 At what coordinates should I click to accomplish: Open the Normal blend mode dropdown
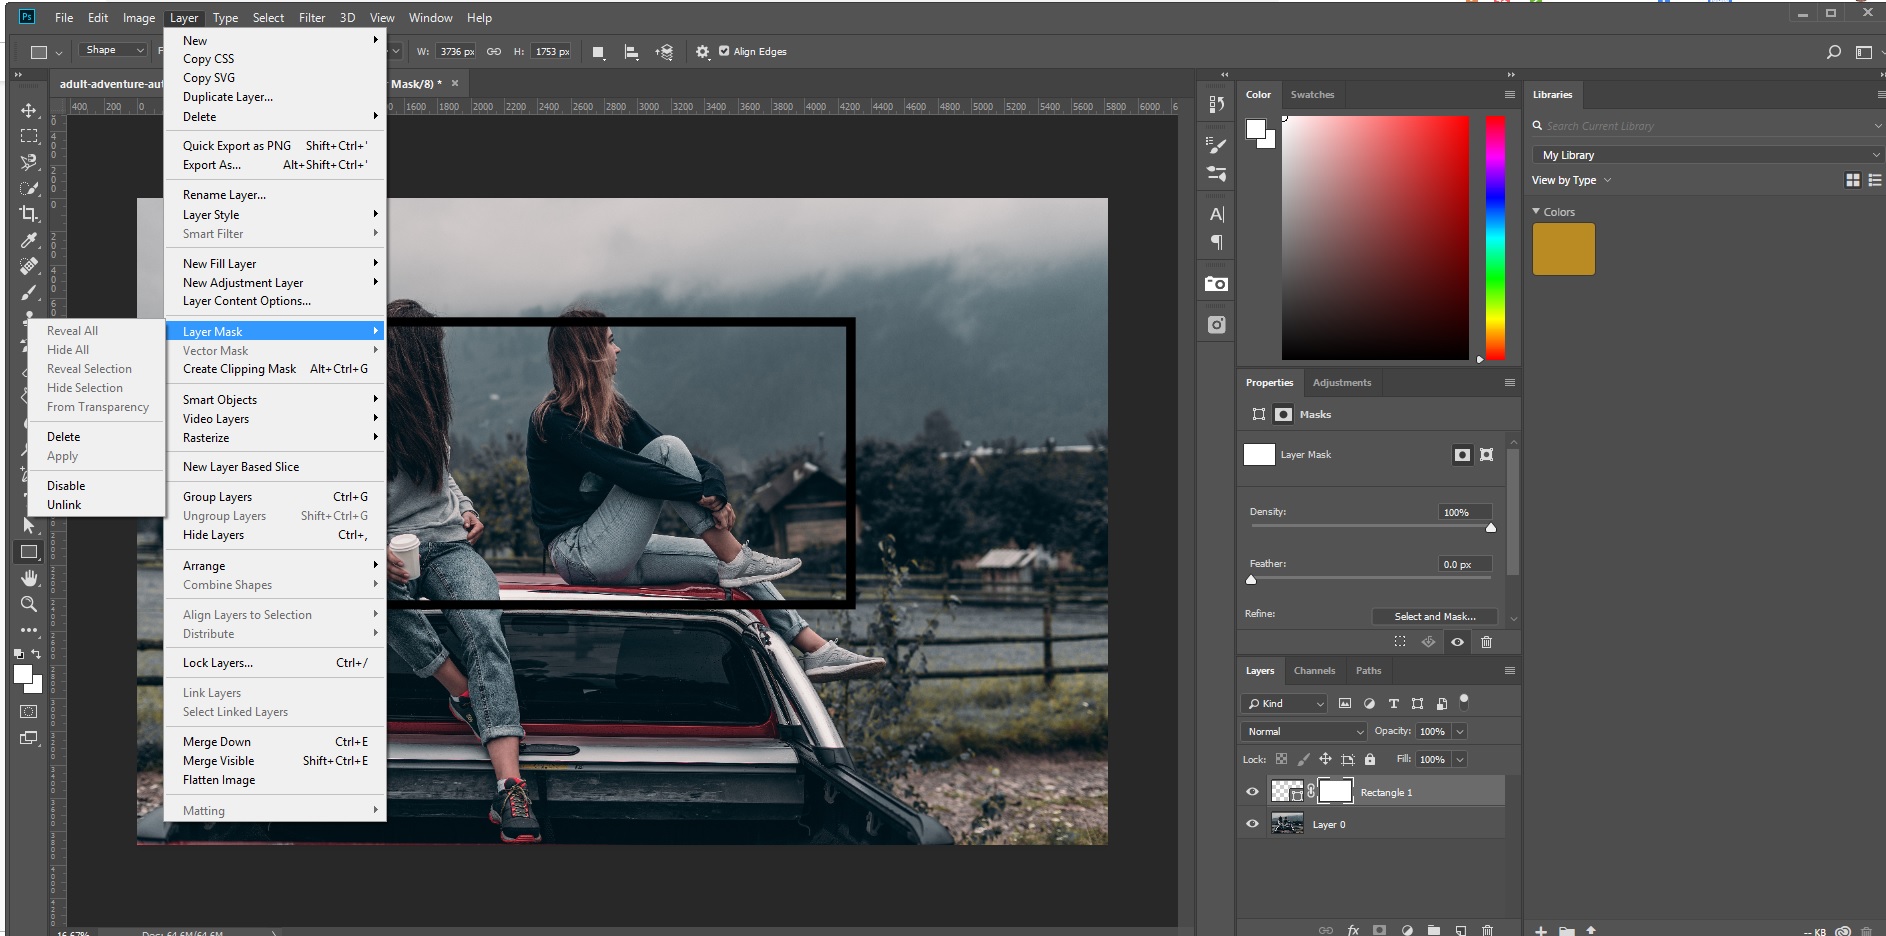(1304, 732)
